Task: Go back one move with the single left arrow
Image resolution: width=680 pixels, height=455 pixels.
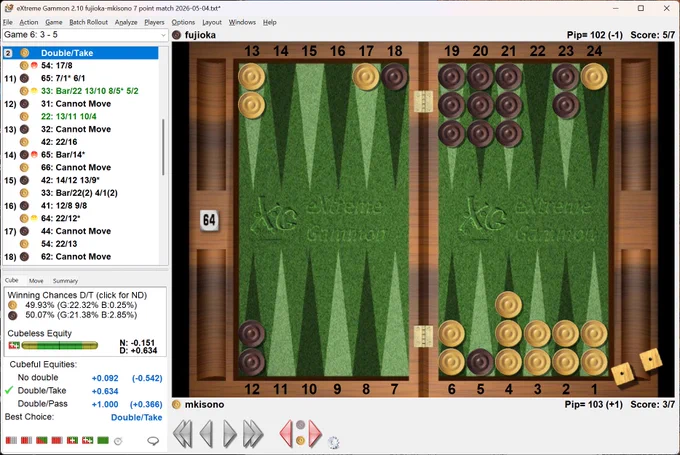Action: [206, 433]
